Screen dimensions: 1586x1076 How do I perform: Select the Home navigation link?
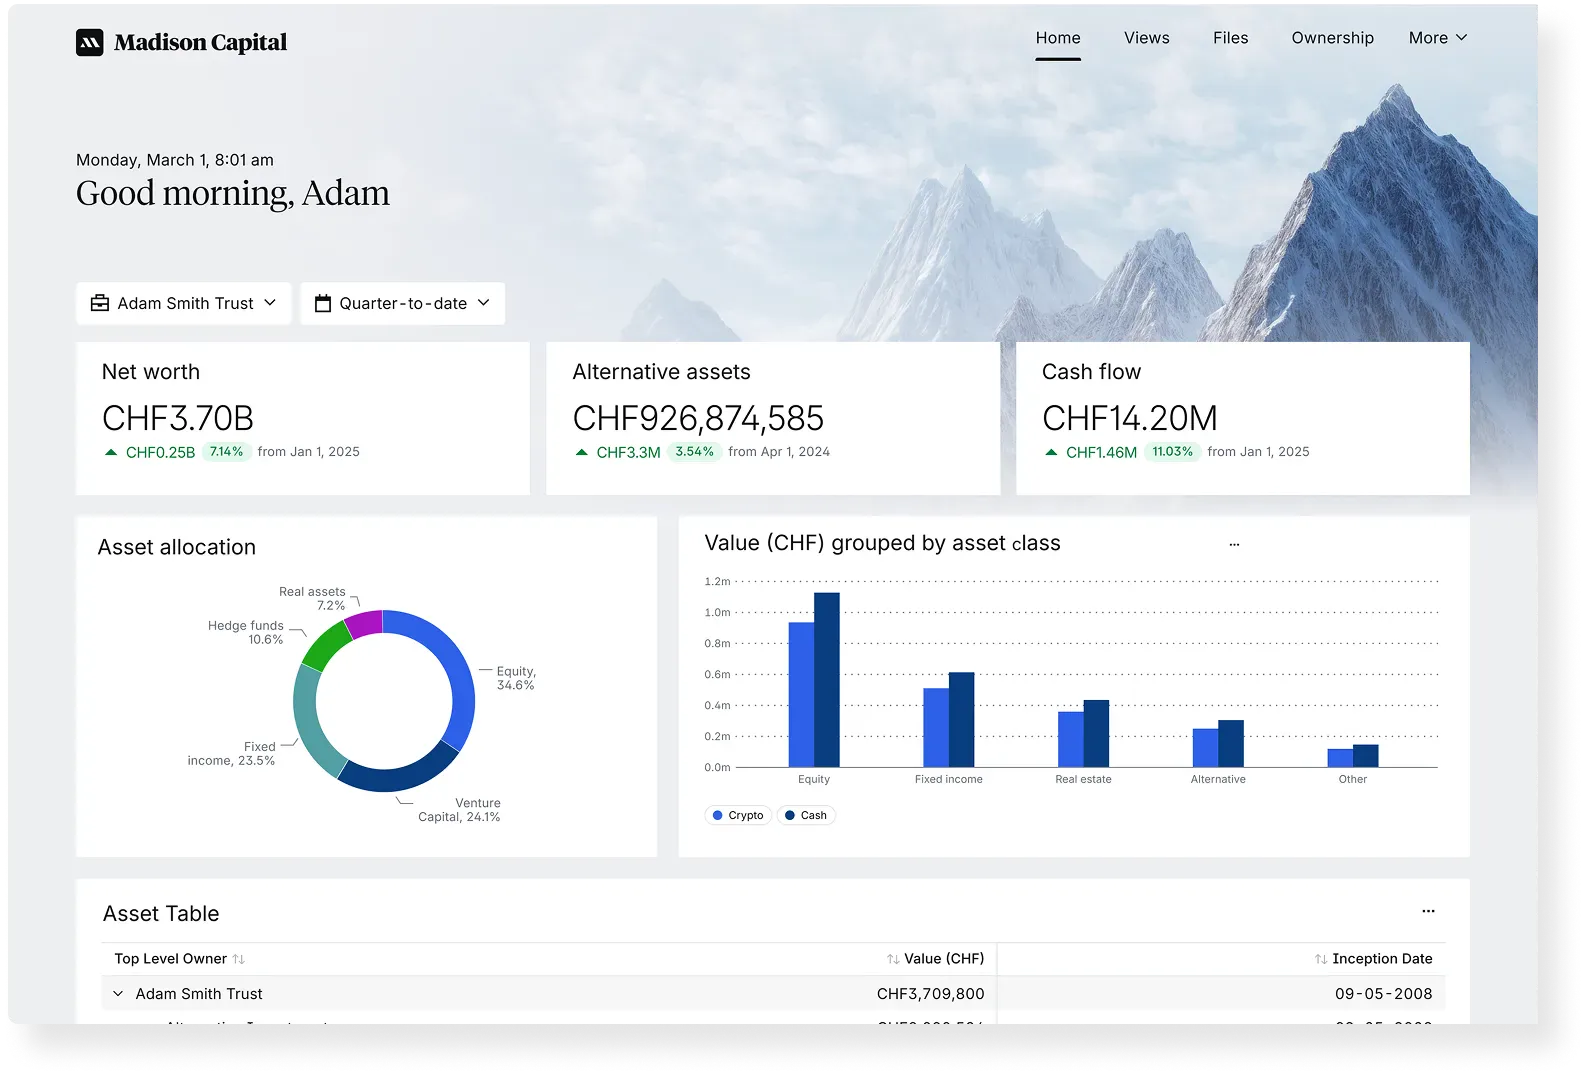(x=1058, y=38)
